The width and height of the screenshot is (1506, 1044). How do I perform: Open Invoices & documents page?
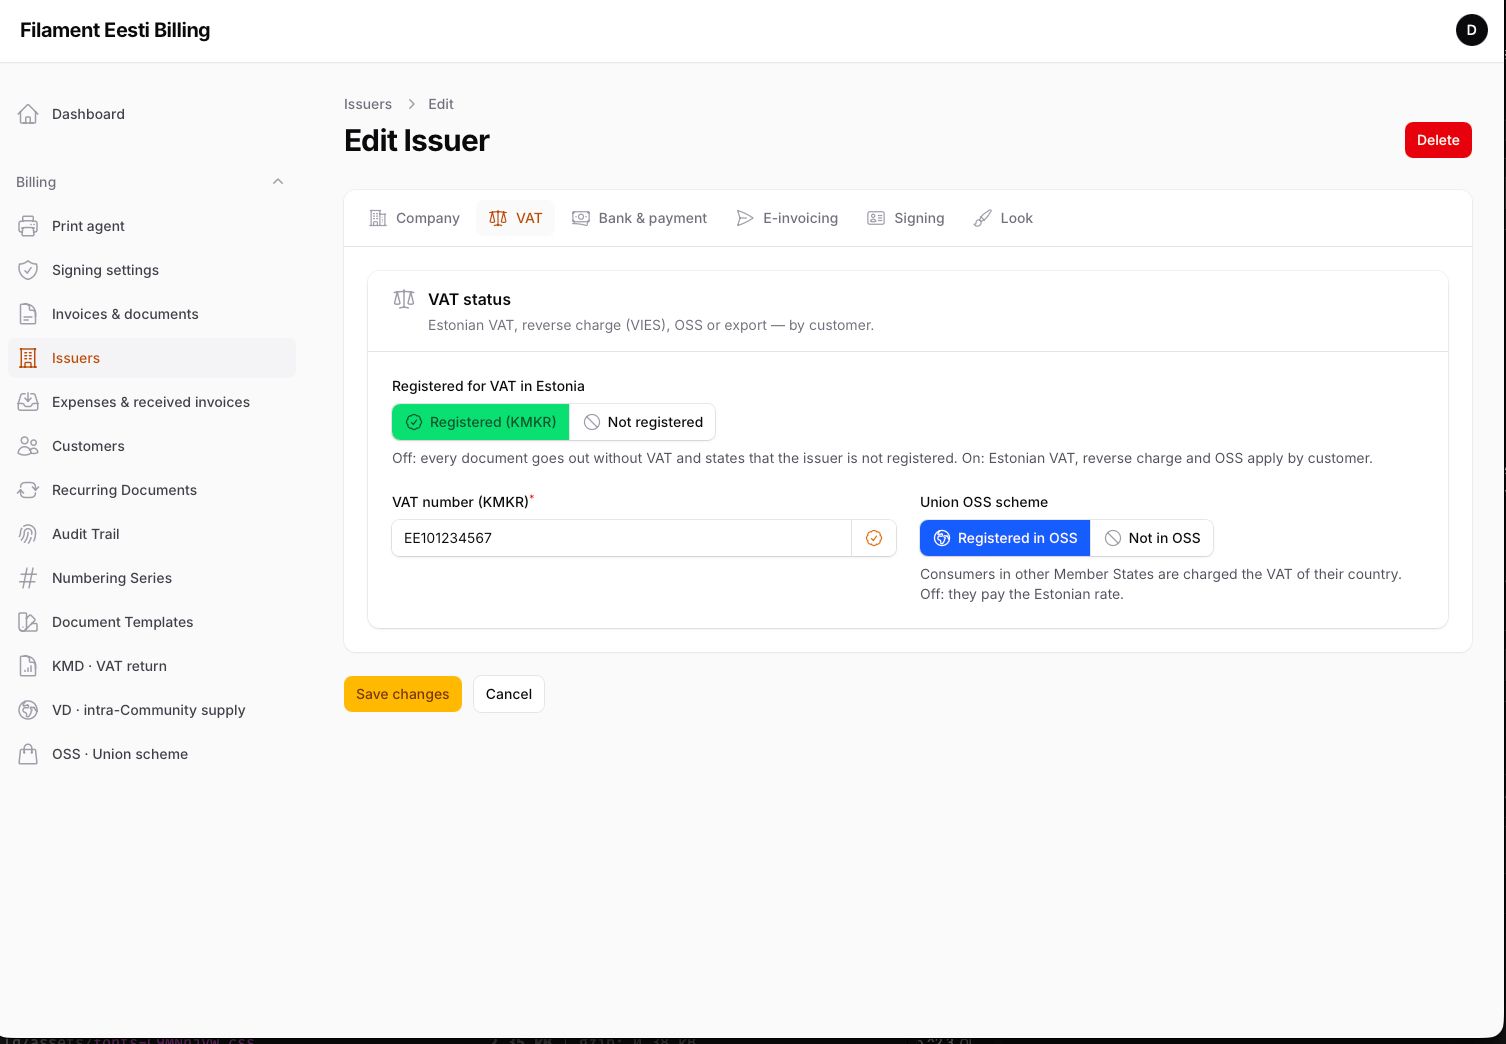click(x=152, y=314)
